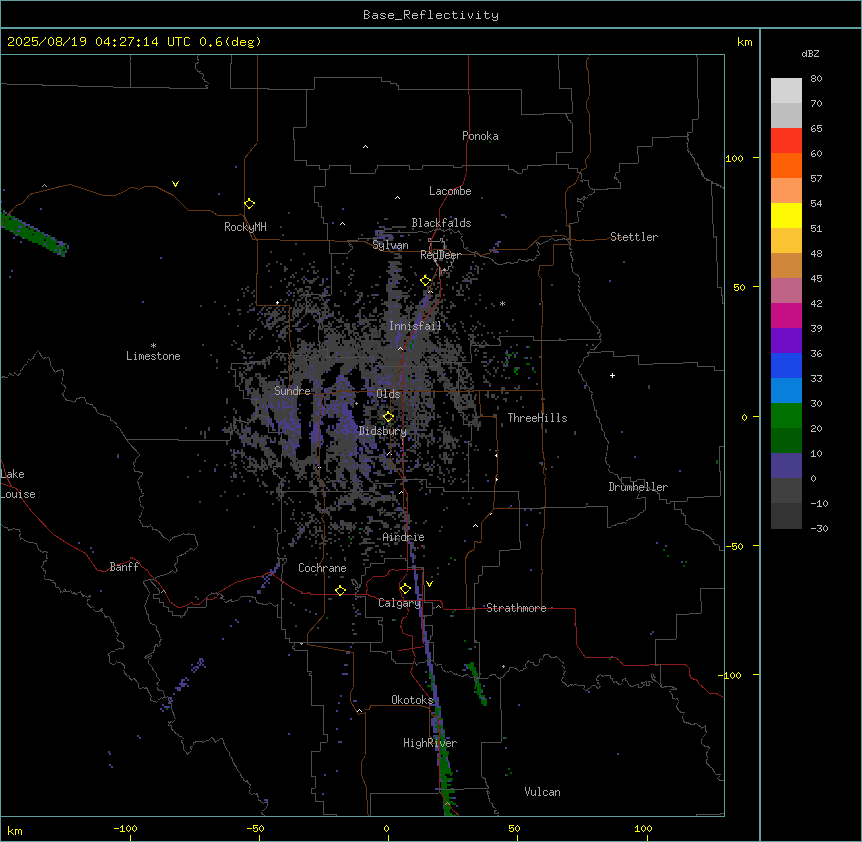
Task: Click the Airdrie label
Action: click(x=403, y=537)
